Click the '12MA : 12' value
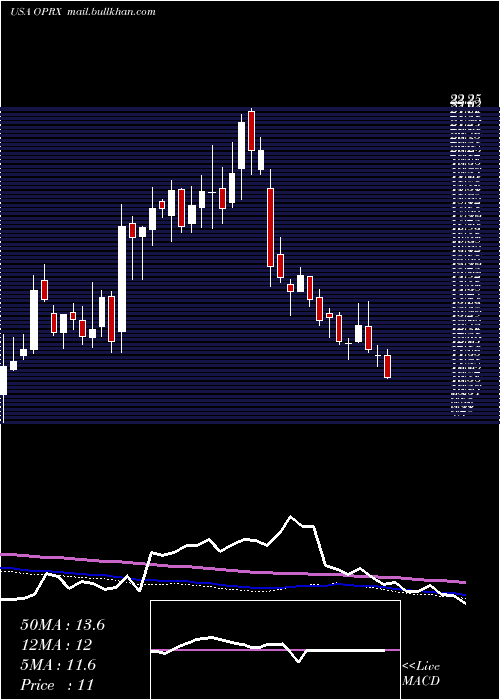 tap(56, 645)
